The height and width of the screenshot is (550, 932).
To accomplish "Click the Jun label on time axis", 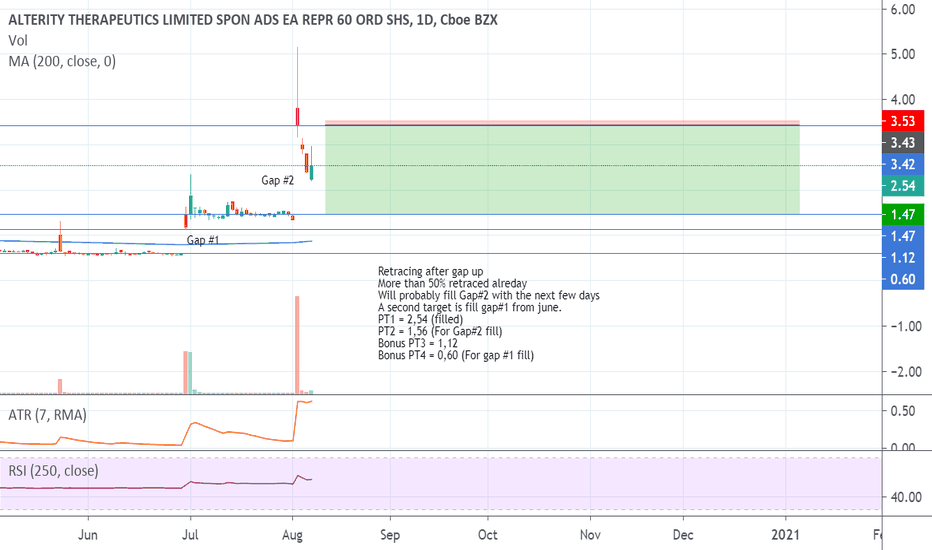I will point(87,535).
